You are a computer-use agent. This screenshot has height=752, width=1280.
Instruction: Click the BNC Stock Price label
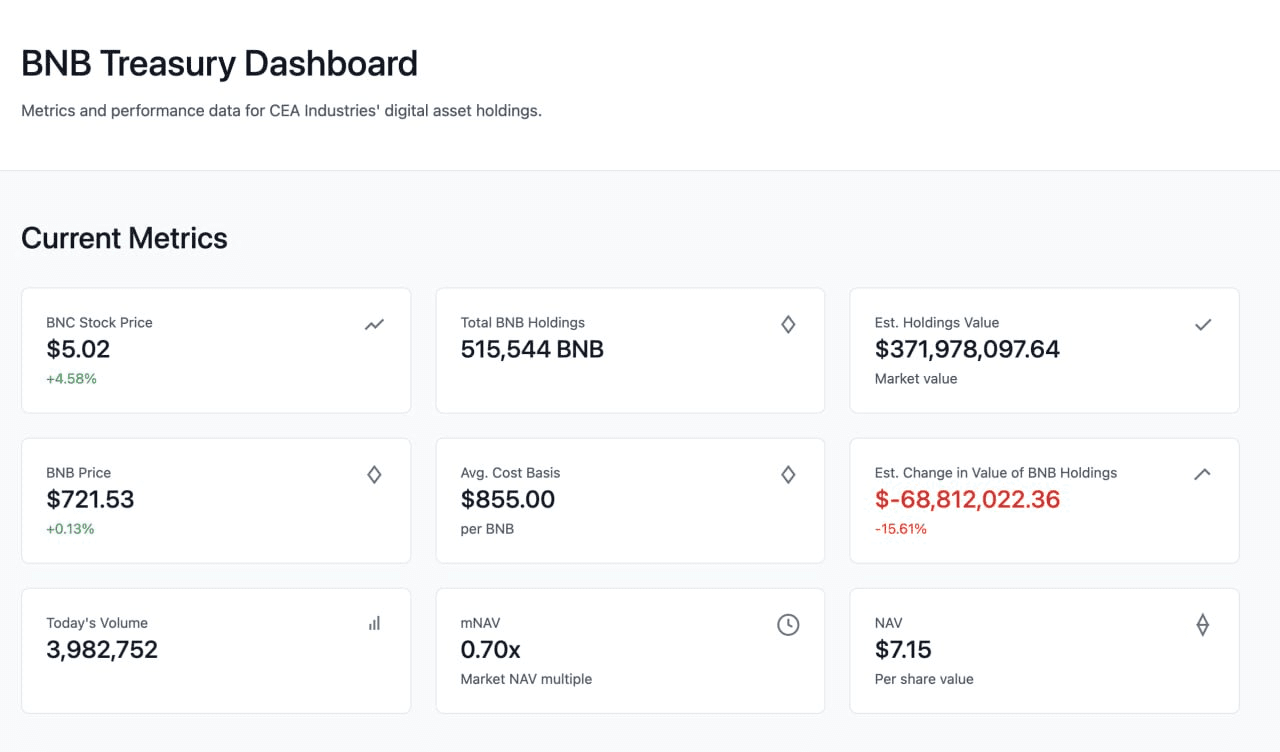(x=99, y=323)
